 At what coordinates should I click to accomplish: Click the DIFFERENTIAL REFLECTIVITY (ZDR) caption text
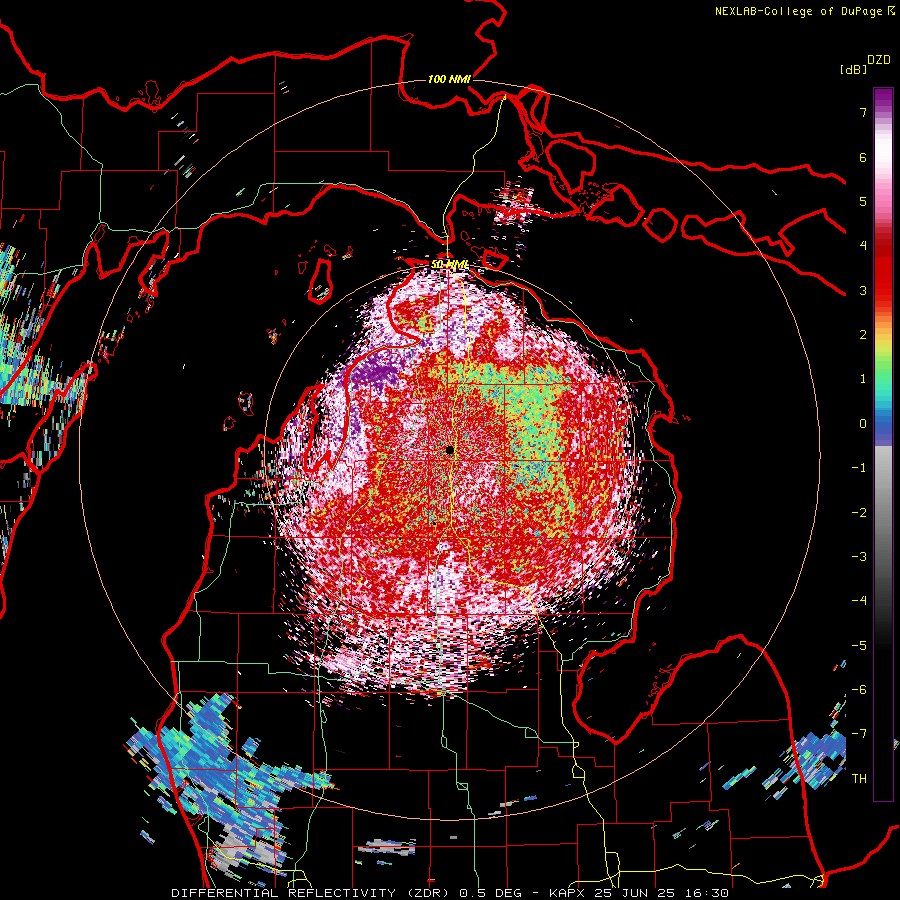(309, 893)
